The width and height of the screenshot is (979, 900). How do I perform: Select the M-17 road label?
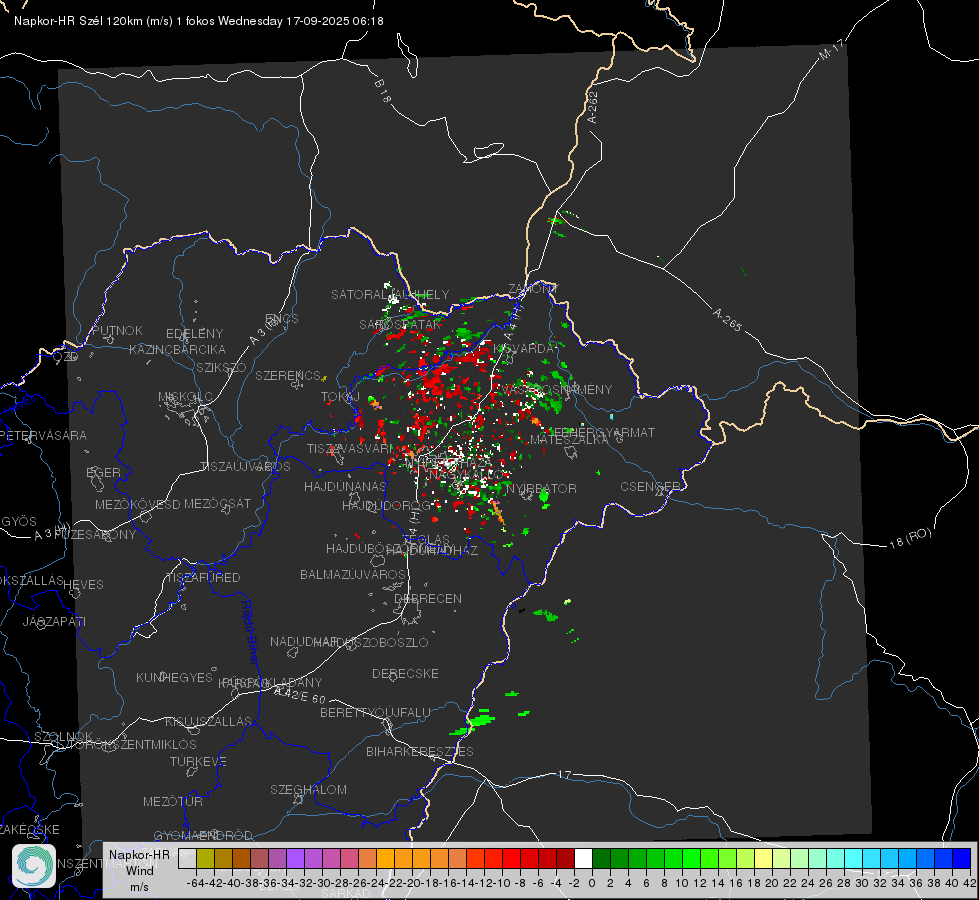(x=832, y=49)
